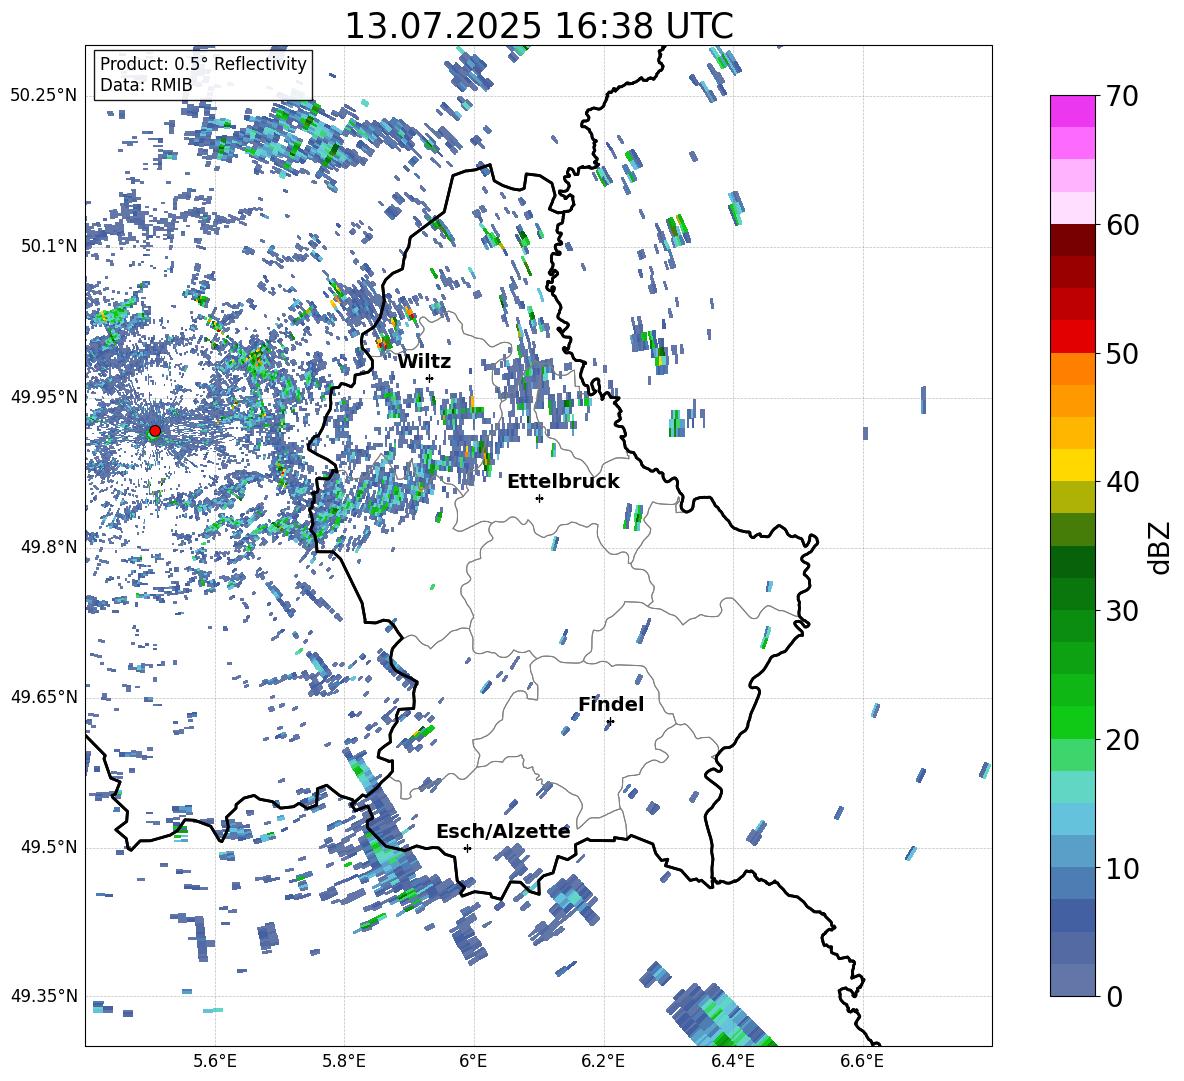Screen dimensions: 1184x1081
Task: Click the dark maroon colorbar band below 60
Action: pyautogui.click(x=1072, y=240)
